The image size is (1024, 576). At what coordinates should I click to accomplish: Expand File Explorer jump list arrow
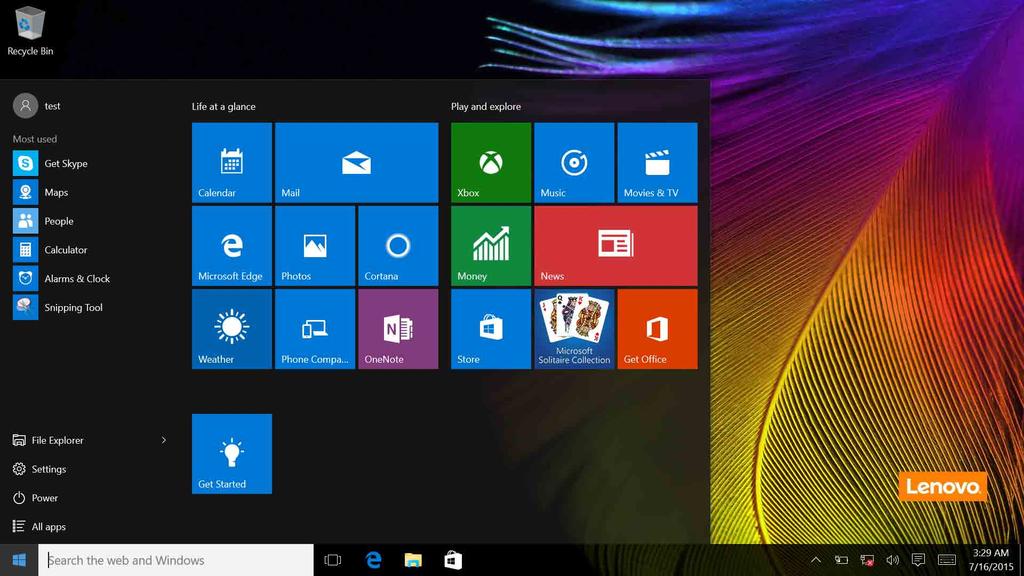pyautogui.click(x=163, y=440)
